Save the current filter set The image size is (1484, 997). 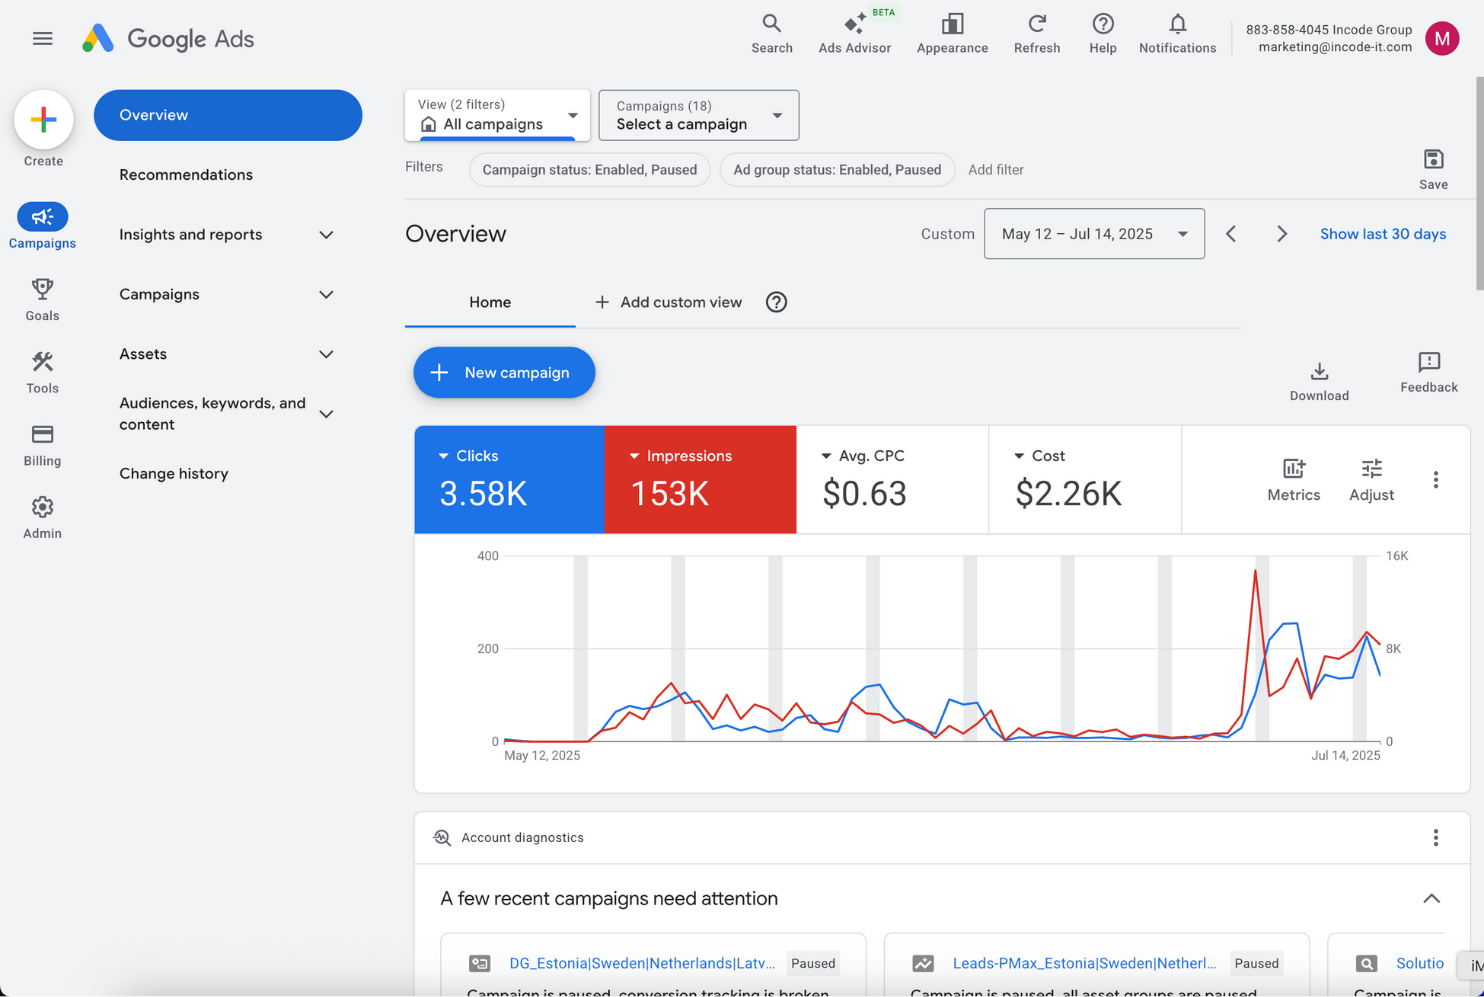tap(1432, 168)
